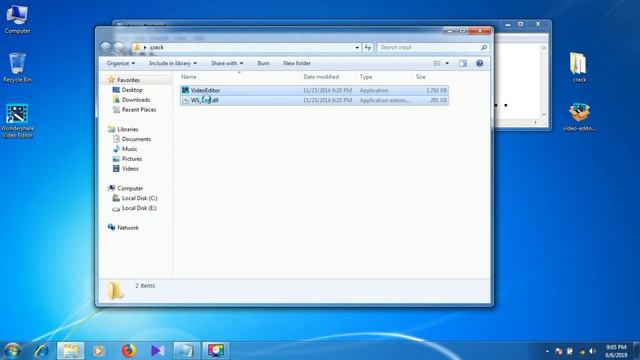Toggle the preview pane button
The height and width of the screenshot is (360, 640).
[x=463, y=63]
